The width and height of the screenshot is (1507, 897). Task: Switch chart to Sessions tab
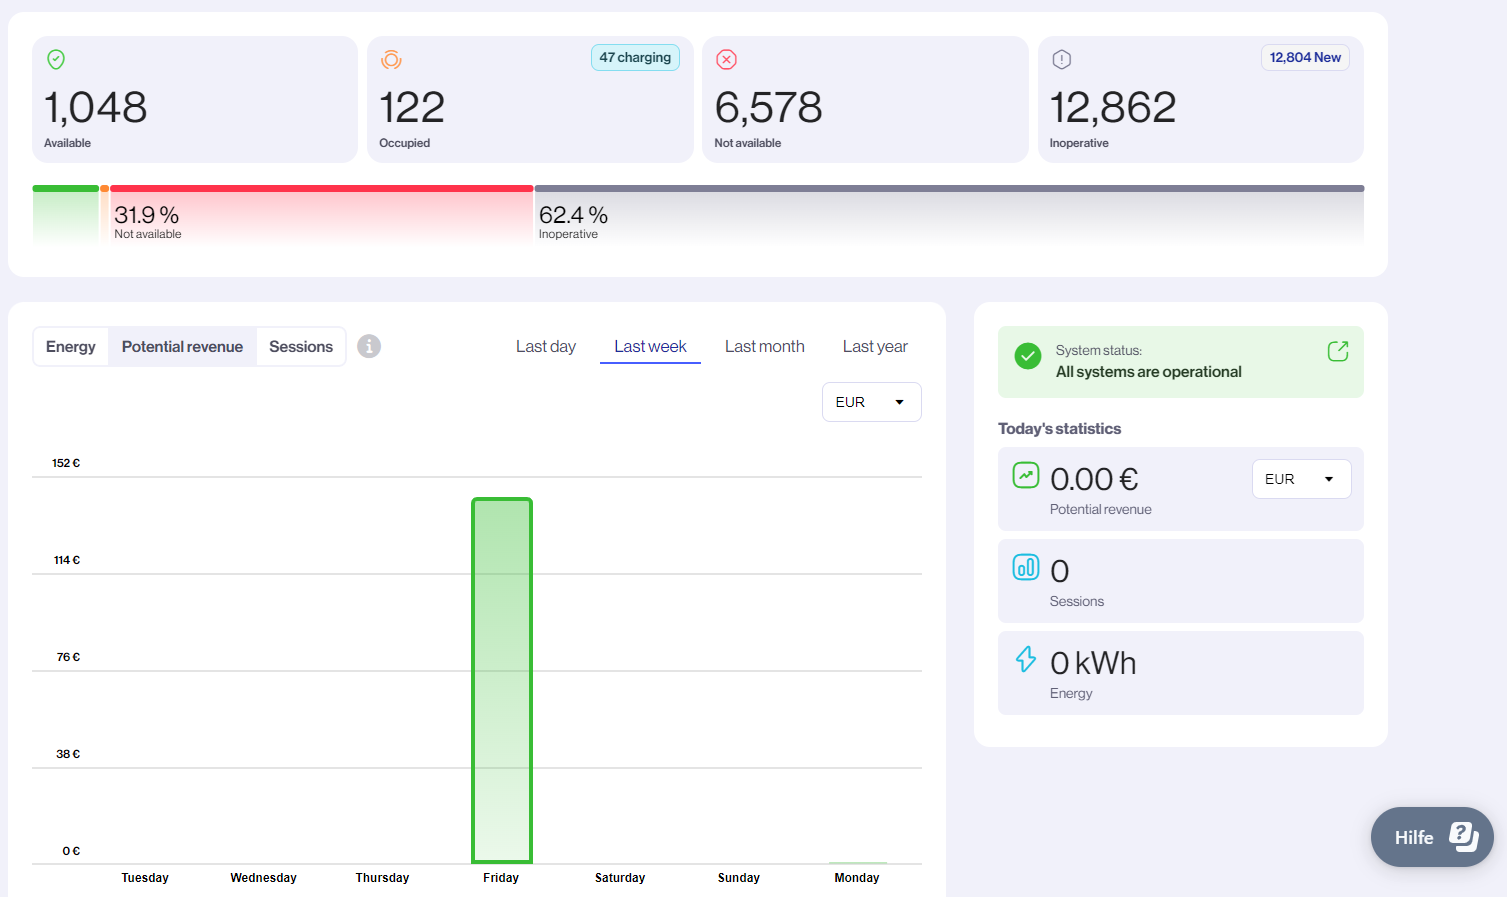click(301, 347)
